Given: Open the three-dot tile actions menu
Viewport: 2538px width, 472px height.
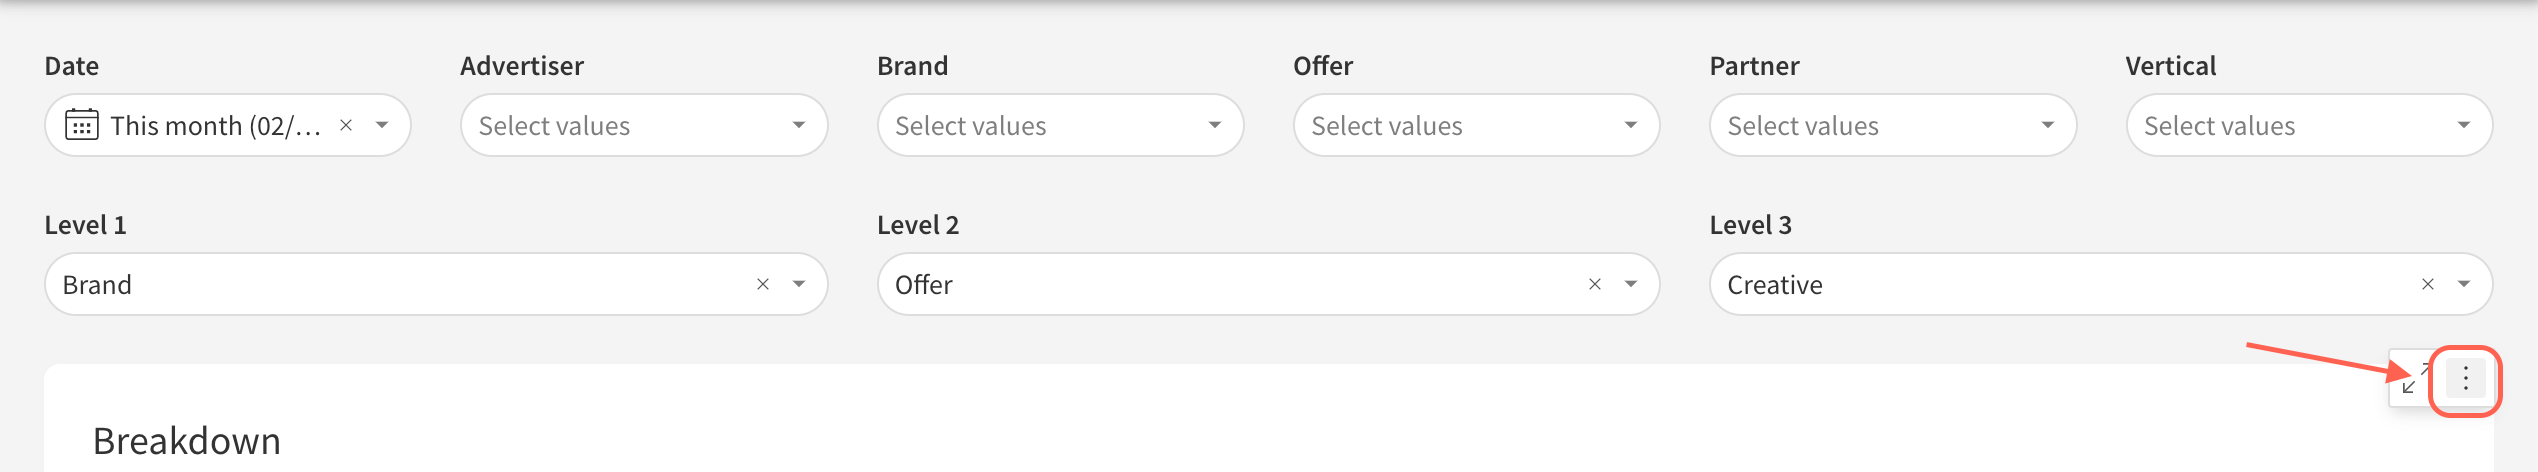Looking at the screenshot, I should [x=2466, y=379].
